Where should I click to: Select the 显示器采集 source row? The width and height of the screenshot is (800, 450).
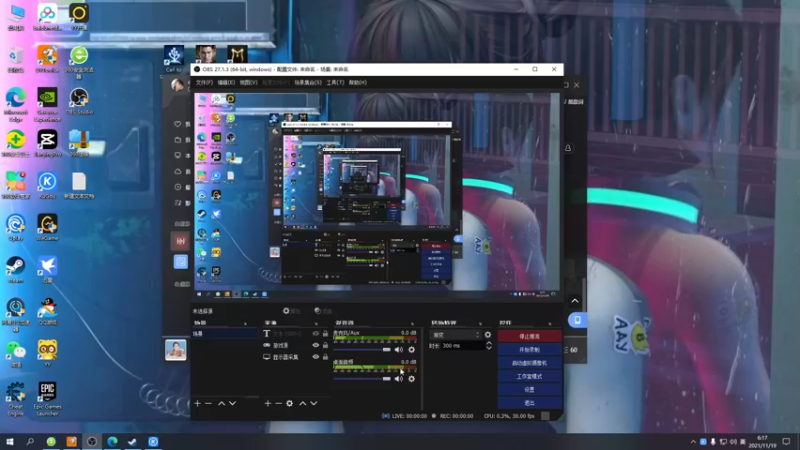(x=295, y=357)
